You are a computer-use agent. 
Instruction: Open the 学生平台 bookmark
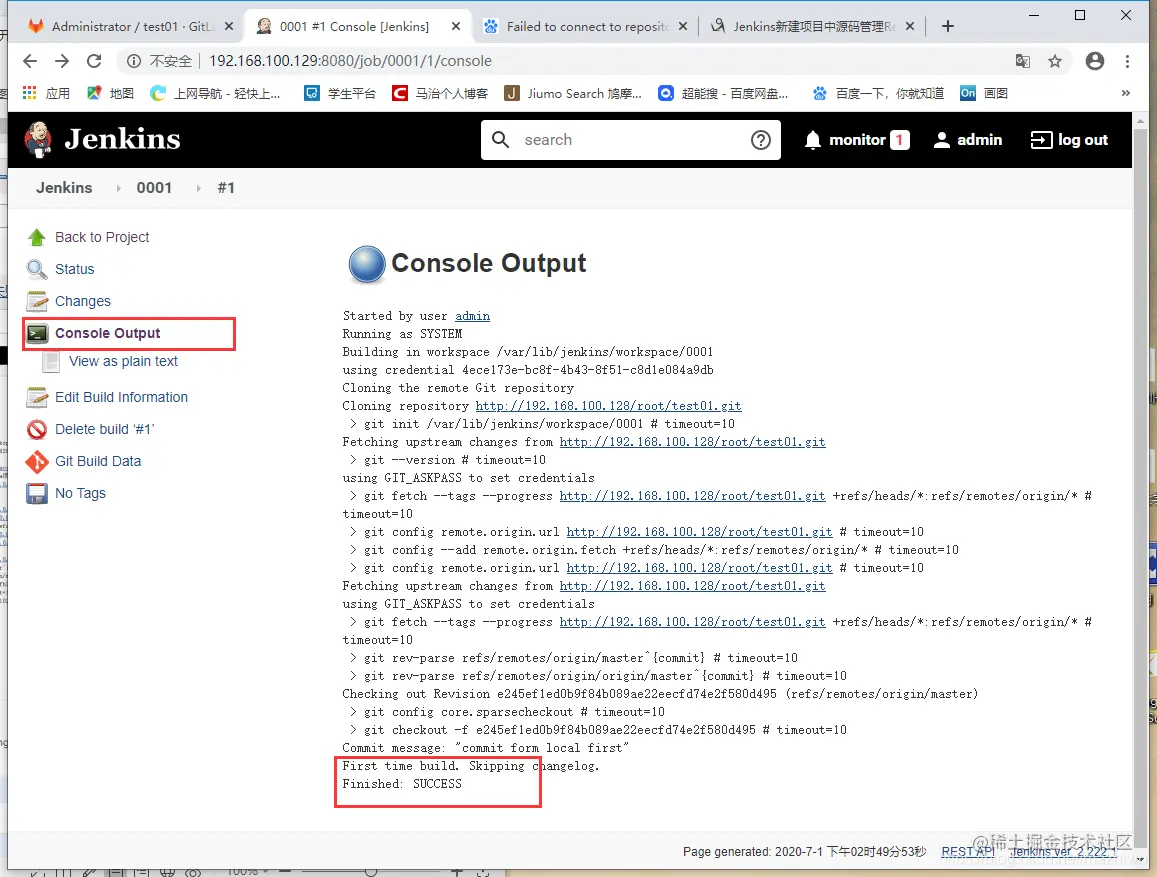click(x=340, y=93)
